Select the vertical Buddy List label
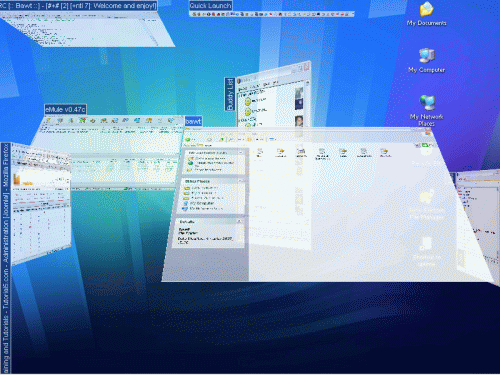Image resolution: width=500 pixels, height=375 pixels. 230,94
